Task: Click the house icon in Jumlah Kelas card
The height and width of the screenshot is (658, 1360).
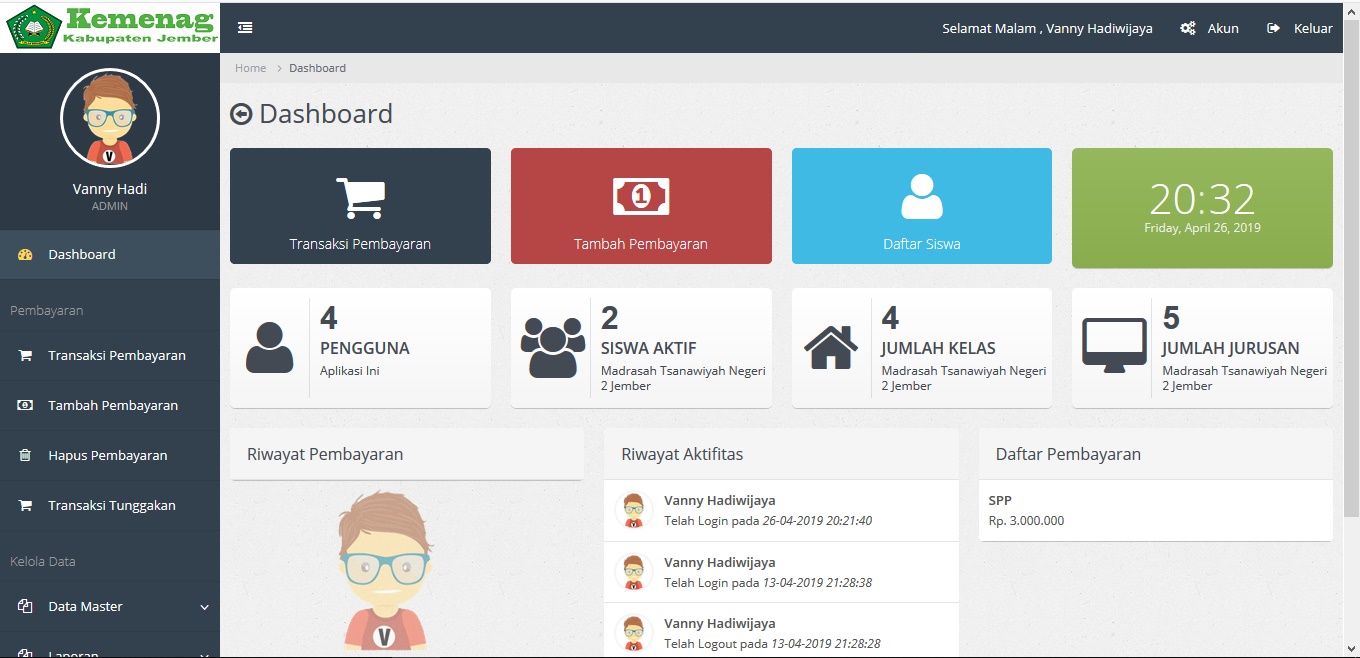Action: pos(831,348)
